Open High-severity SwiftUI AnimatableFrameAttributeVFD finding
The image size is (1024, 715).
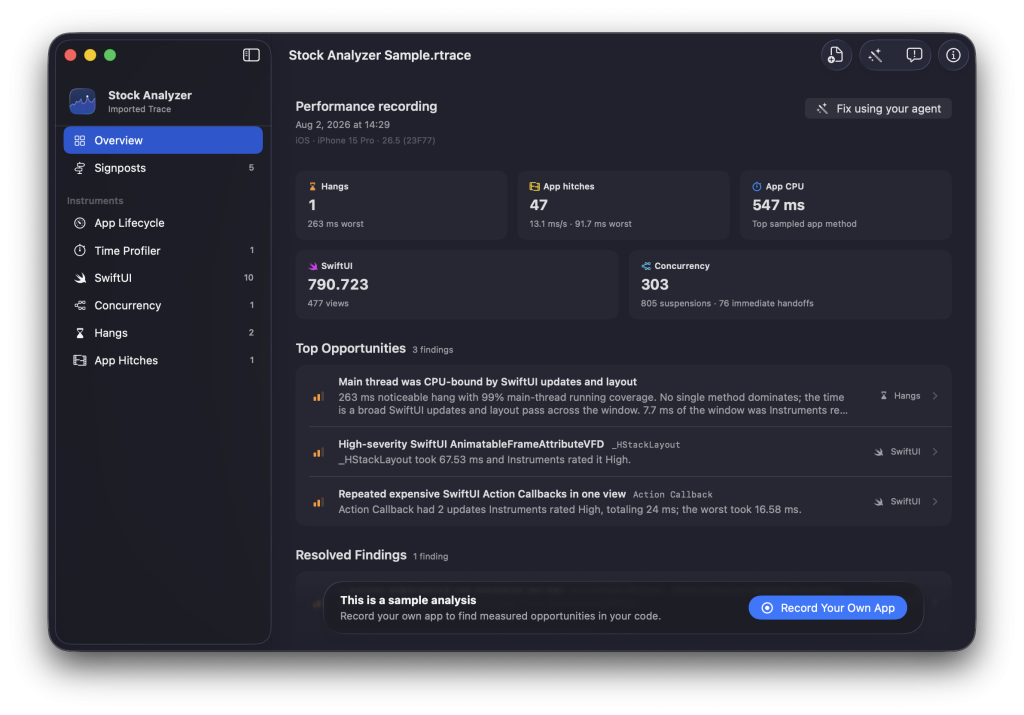[623, 451]
